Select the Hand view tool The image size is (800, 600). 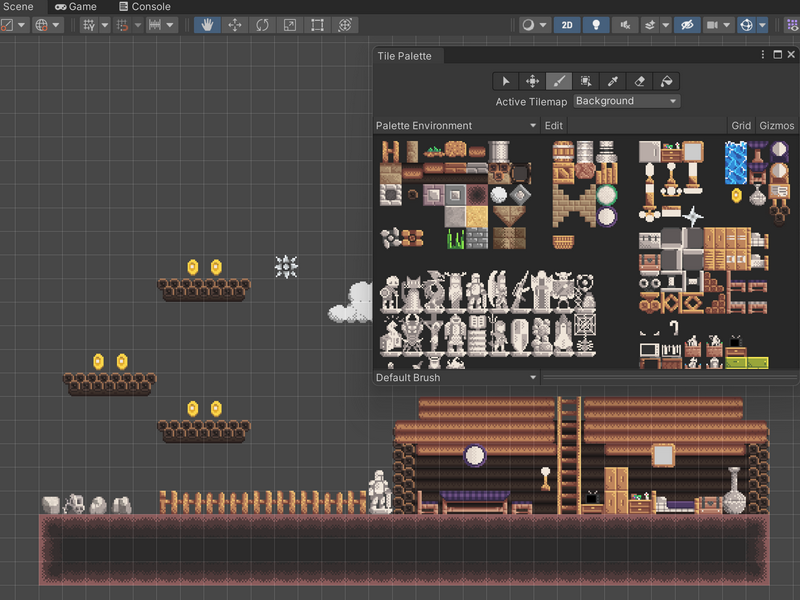(x=207, y=25)
